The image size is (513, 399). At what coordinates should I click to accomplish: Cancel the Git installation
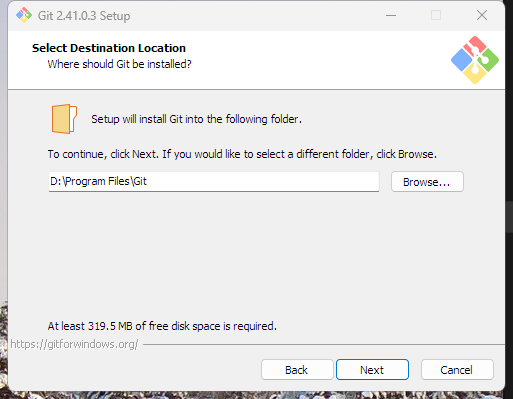457,370
